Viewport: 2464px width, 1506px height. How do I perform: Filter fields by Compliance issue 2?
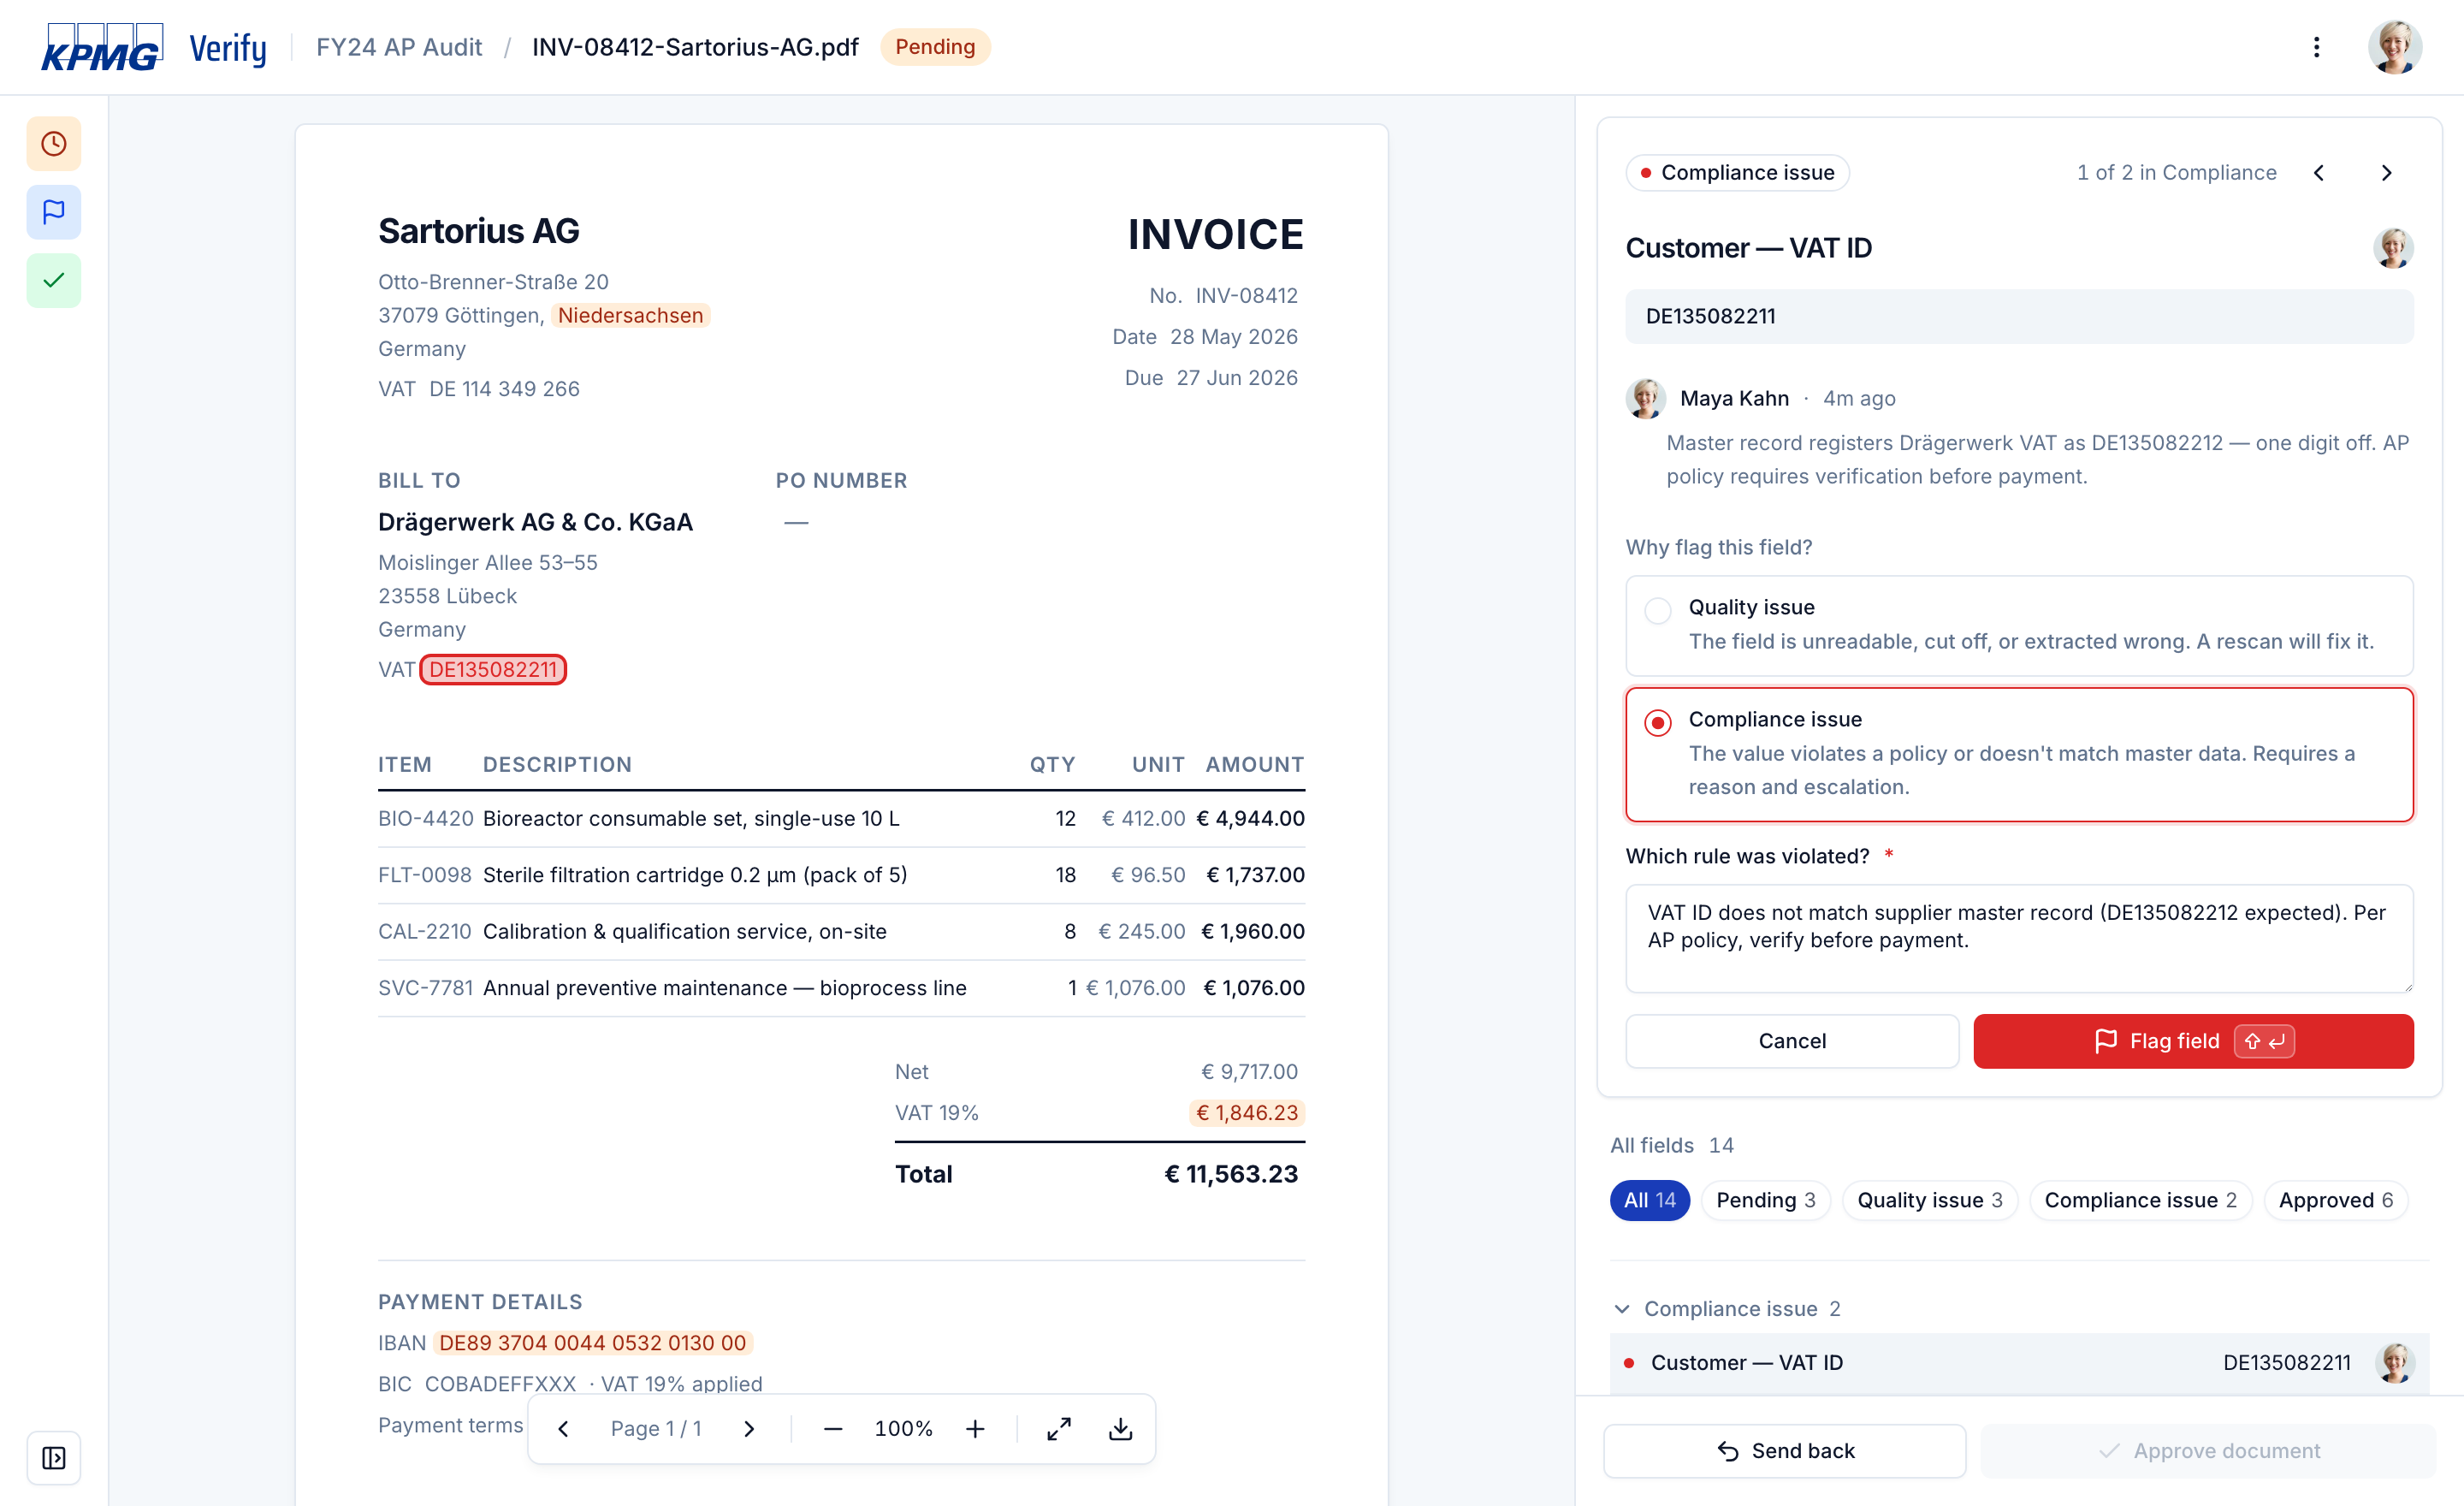coord(2141,1200)
